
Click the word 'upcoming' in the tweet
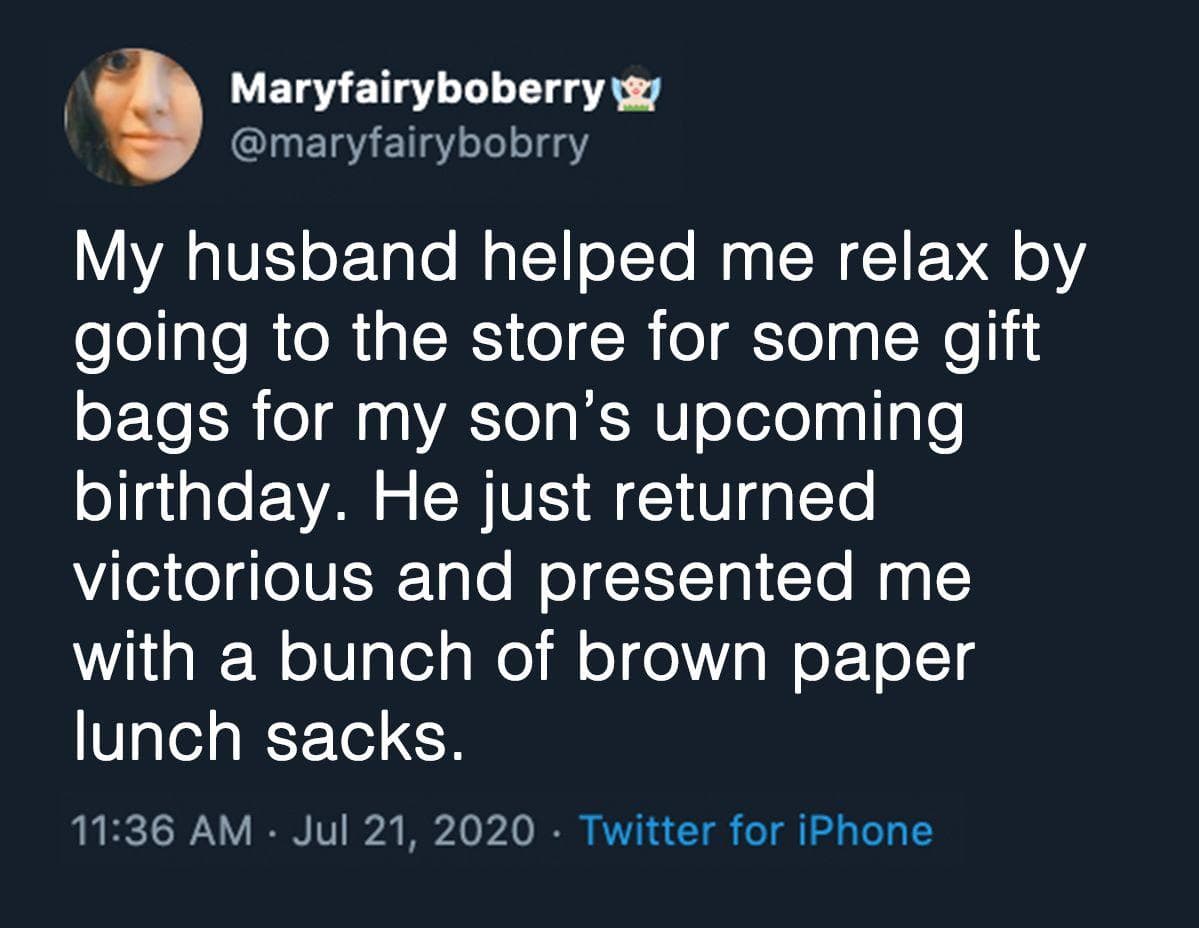tap(809, 420)
